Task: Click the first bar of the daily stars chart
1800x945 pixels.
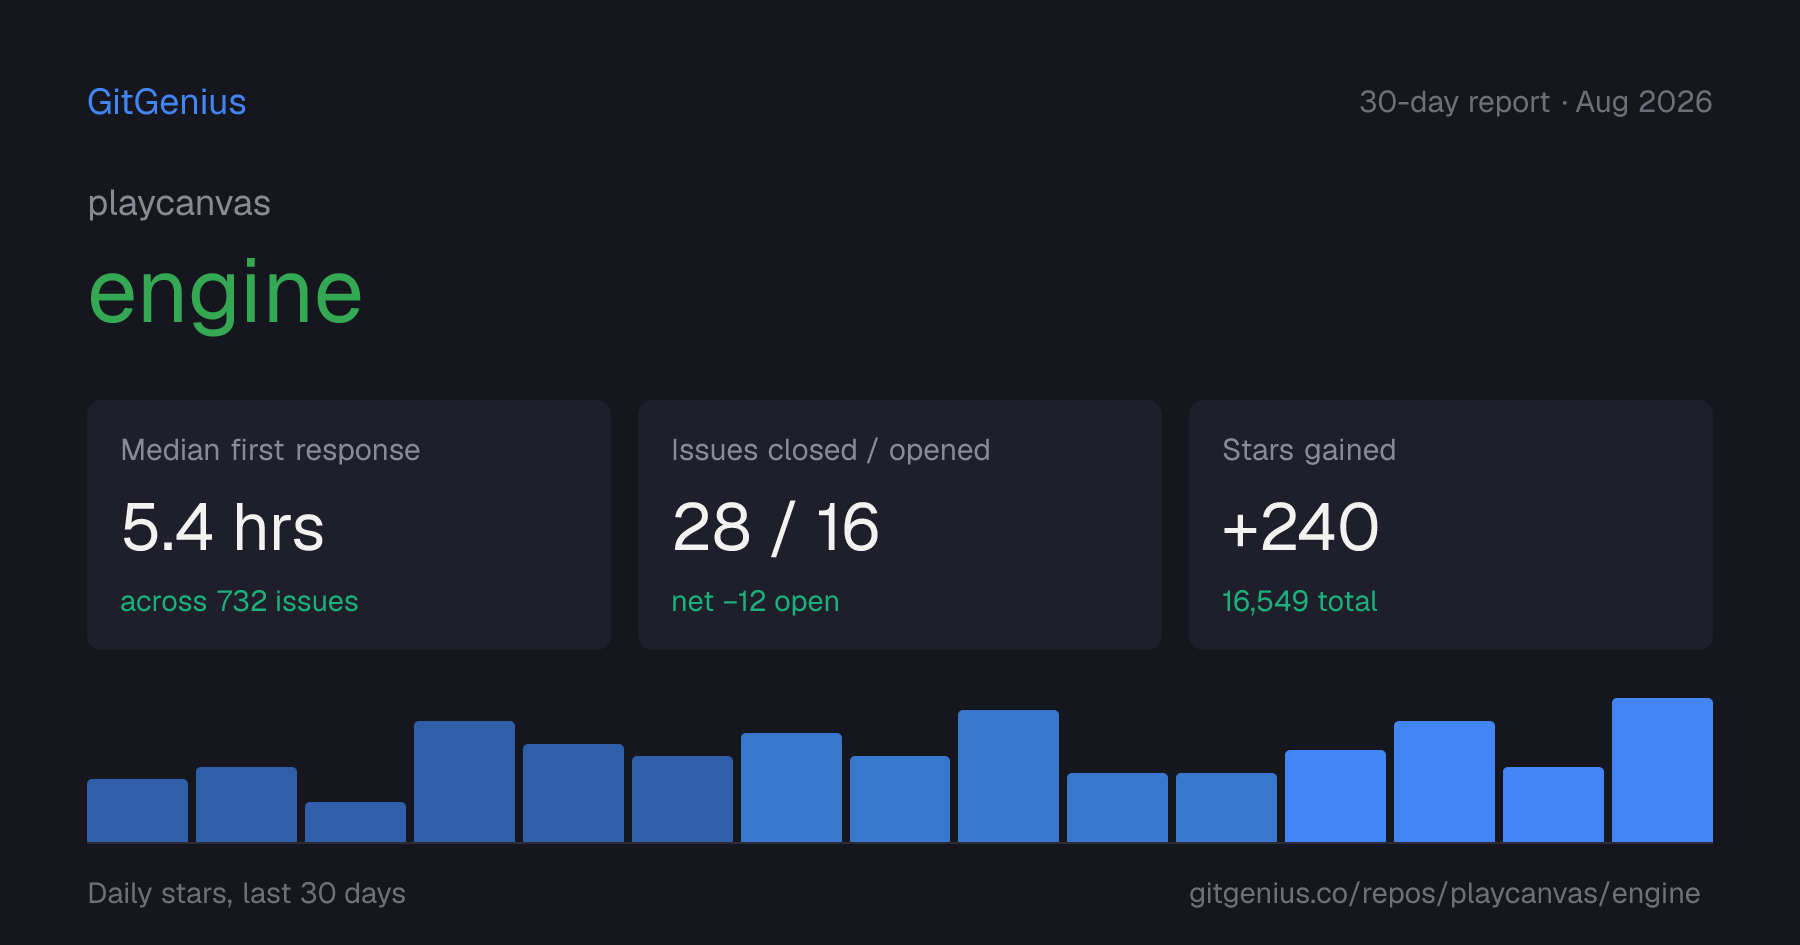Action: click(137, 810)
